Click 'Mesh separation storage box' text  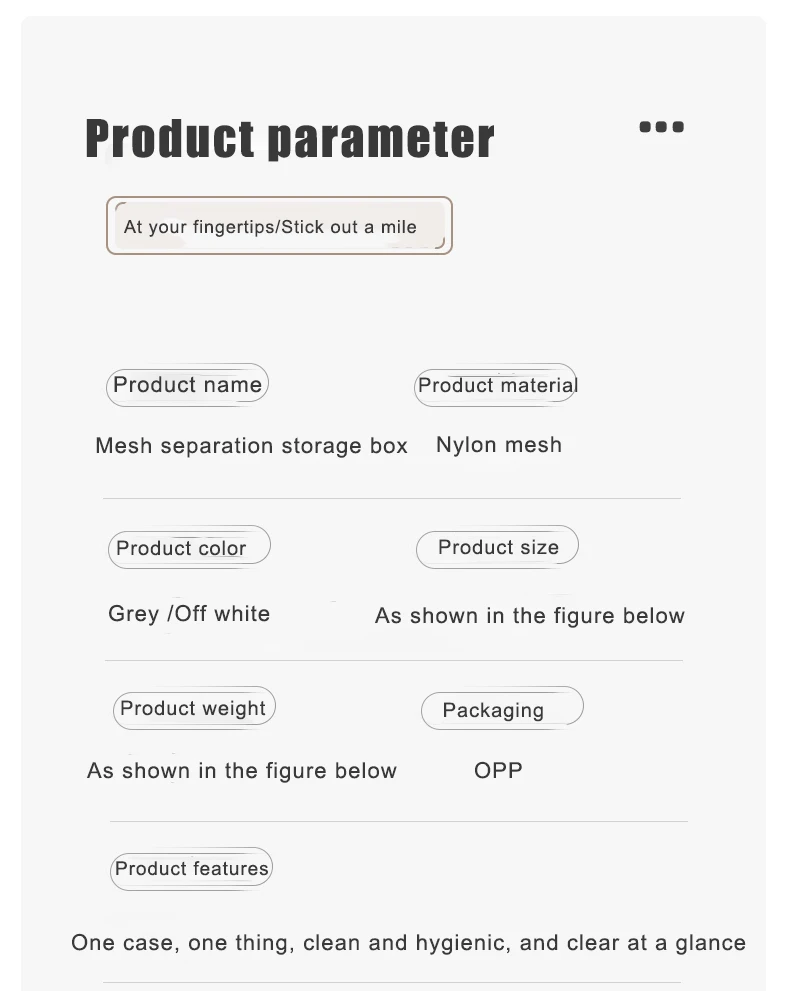tap(251, 446)
